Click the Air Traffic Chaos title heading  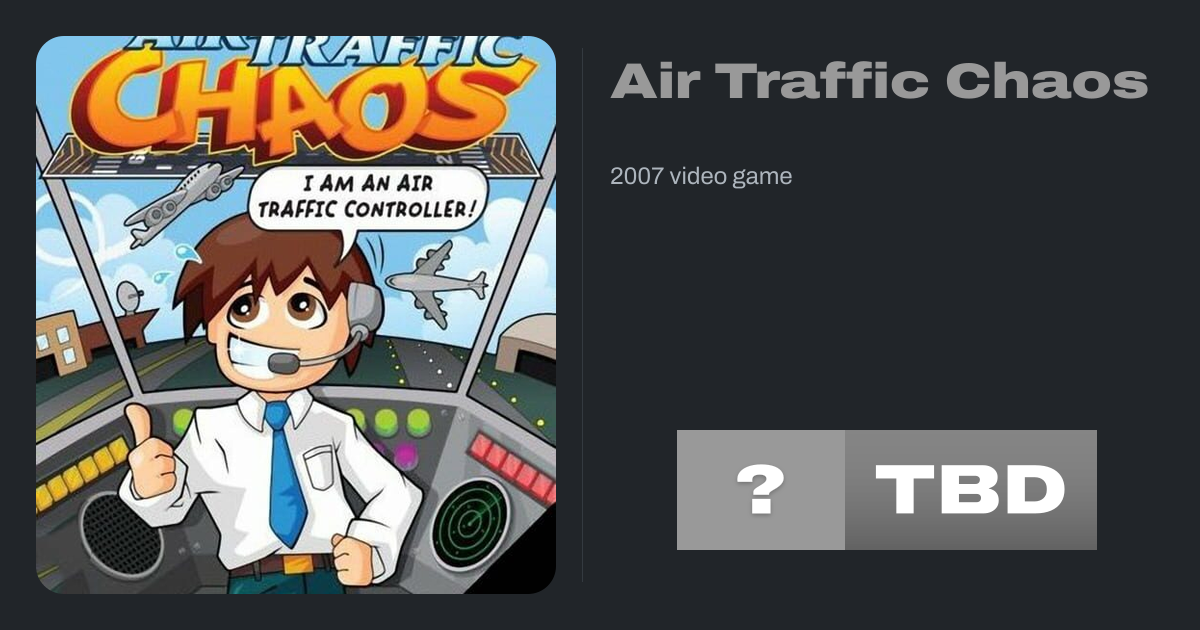(x=879, y=80)
